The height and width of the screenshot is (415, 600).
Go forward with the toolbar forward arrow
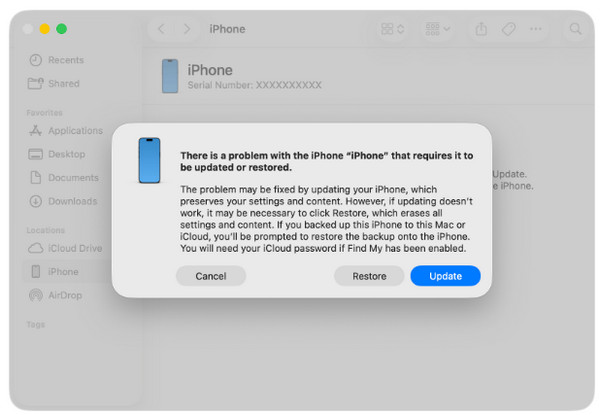(x=186, y=29)
